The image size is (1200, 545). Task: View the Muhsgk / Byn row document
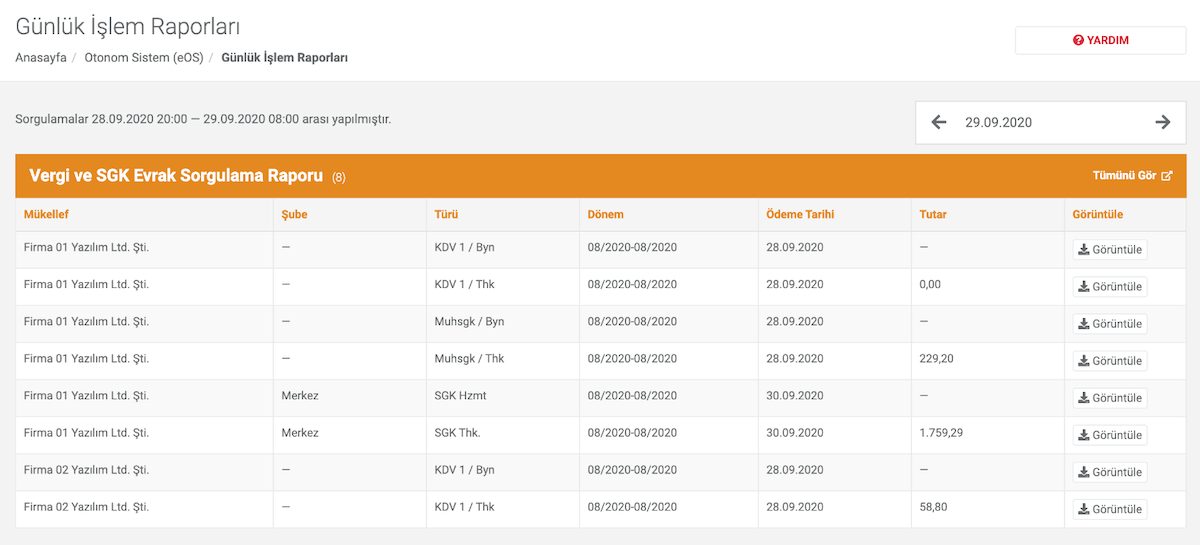(x=1110, y=324)
